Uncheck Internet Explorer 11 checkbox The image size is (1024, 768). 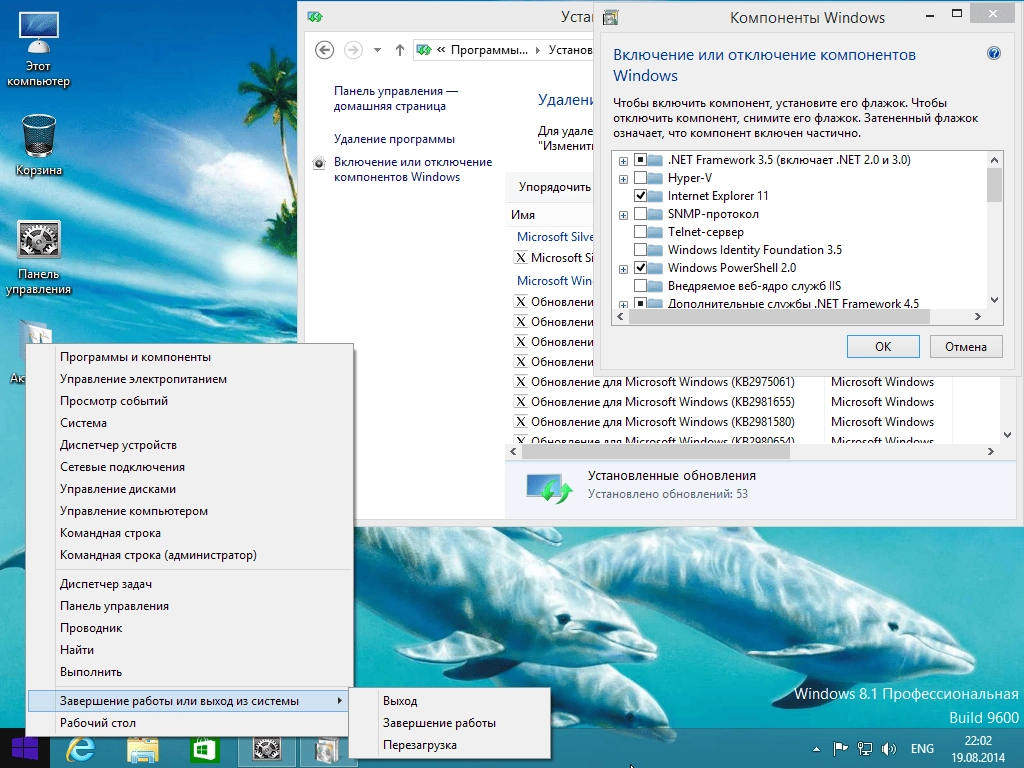pos(640,196)
